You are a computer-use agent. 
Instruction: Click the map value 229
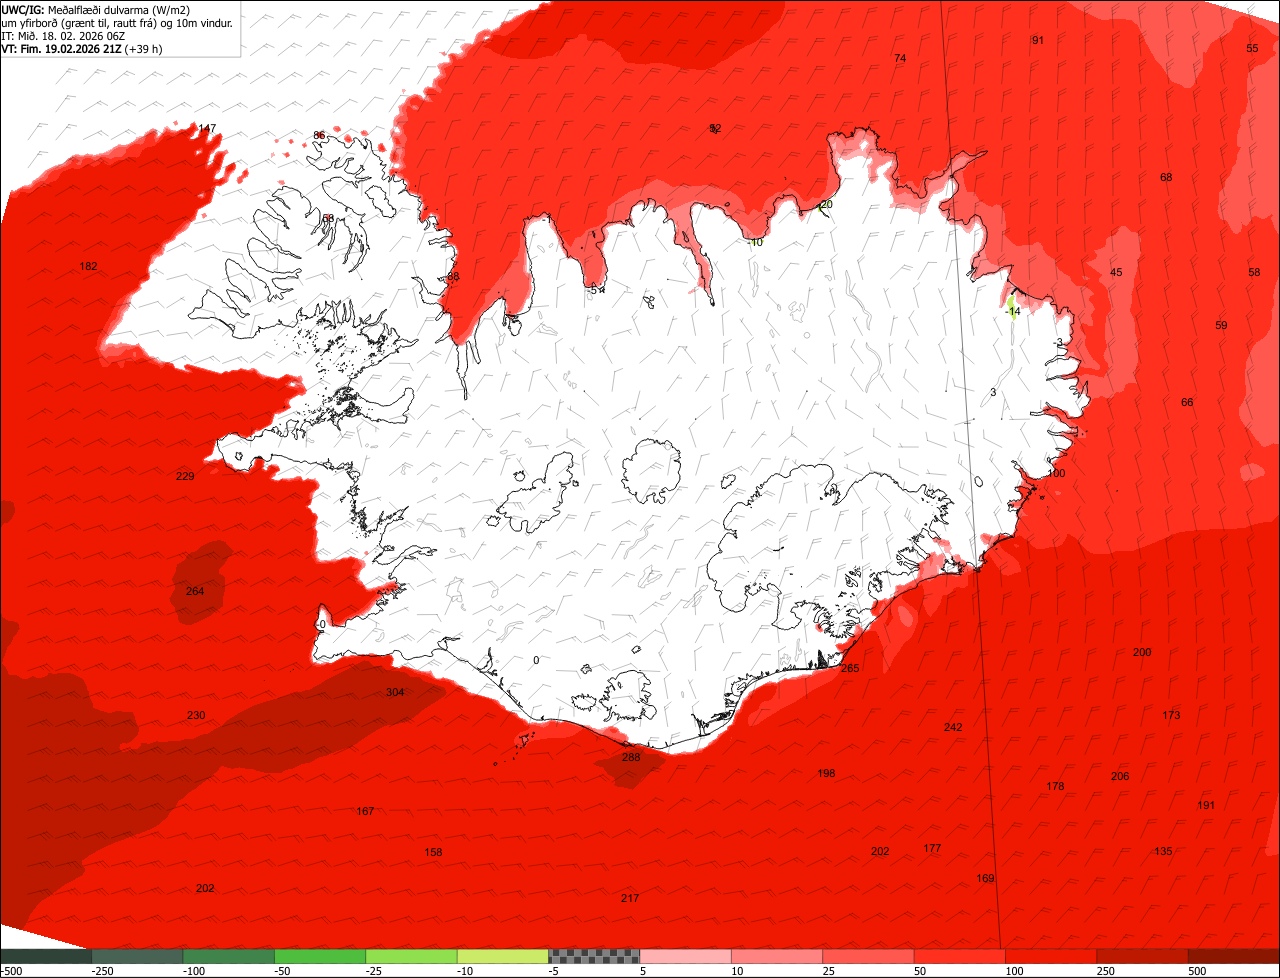pos(185,476)
